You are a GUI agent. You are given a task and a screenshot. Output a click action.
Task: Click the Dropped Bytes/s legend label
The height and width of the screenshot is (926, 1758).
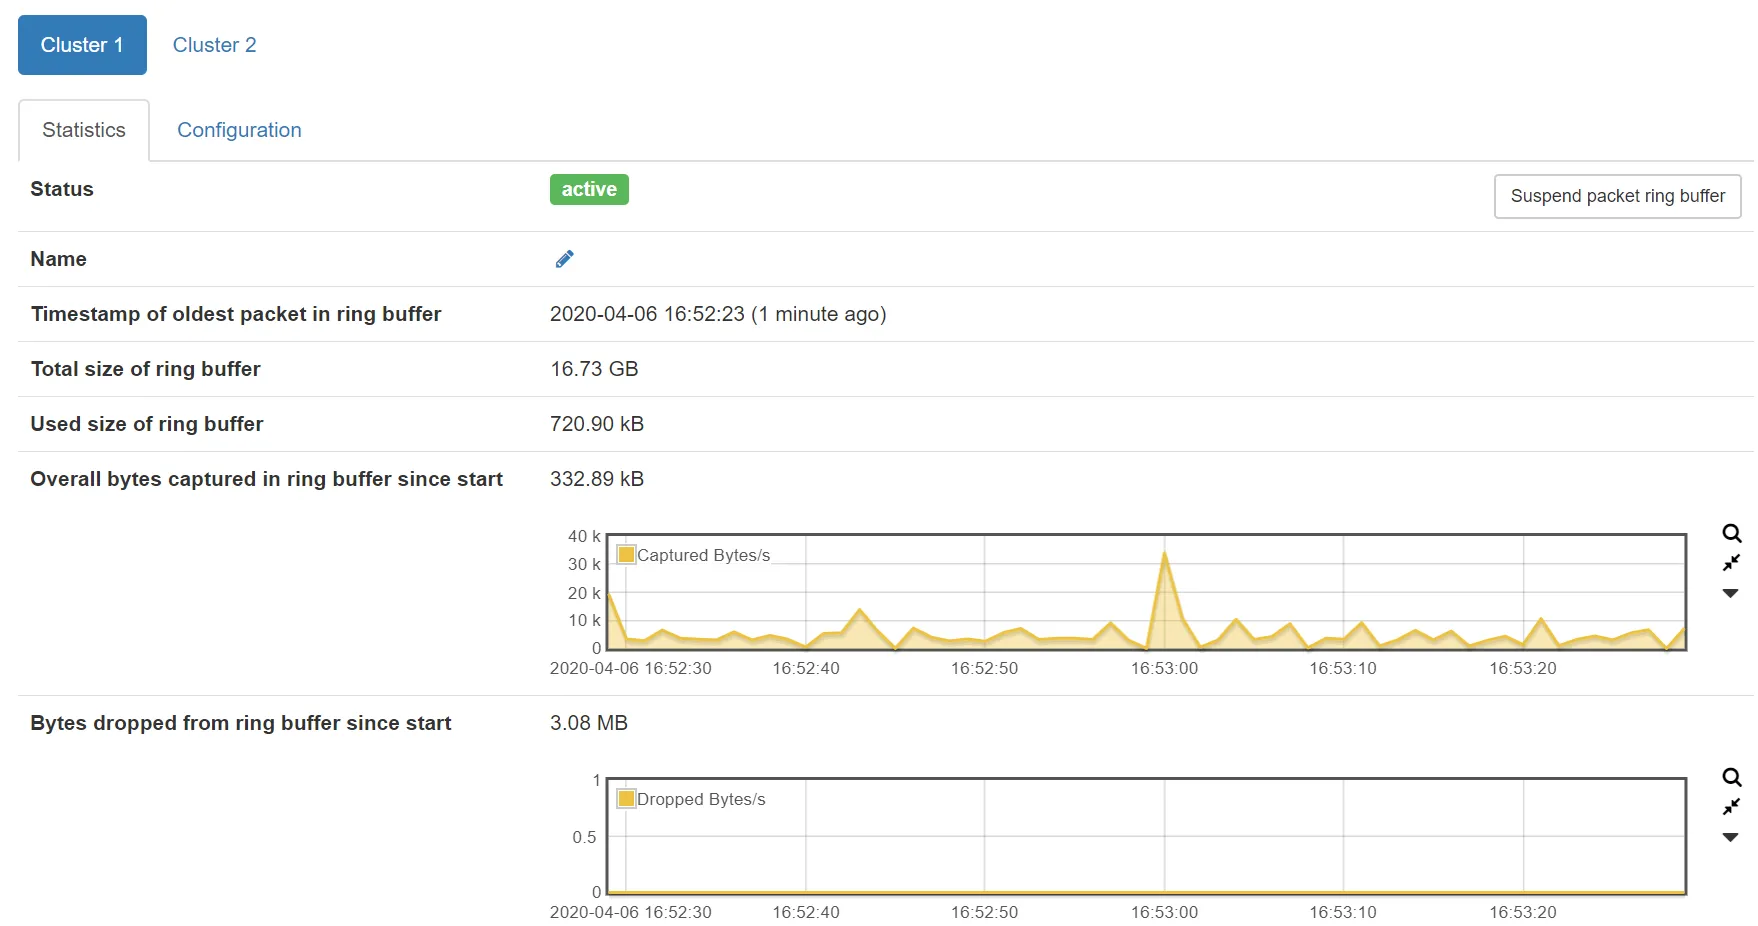click(701, 799)
